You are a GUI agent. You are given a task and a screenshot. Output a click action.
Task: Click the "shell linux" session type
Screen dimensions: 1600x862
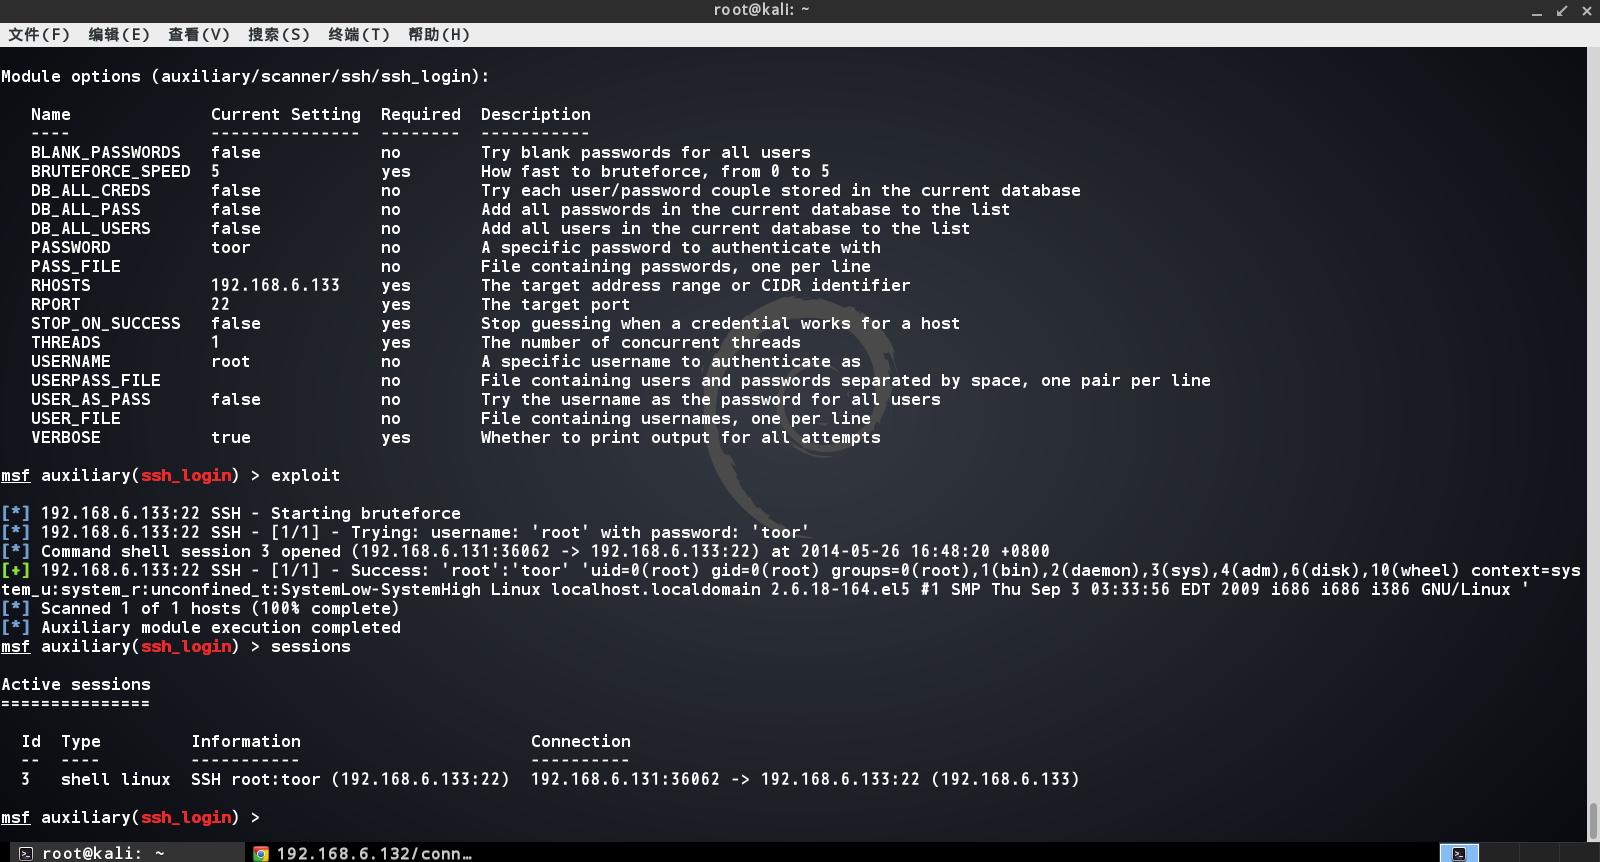pos(116,780)
